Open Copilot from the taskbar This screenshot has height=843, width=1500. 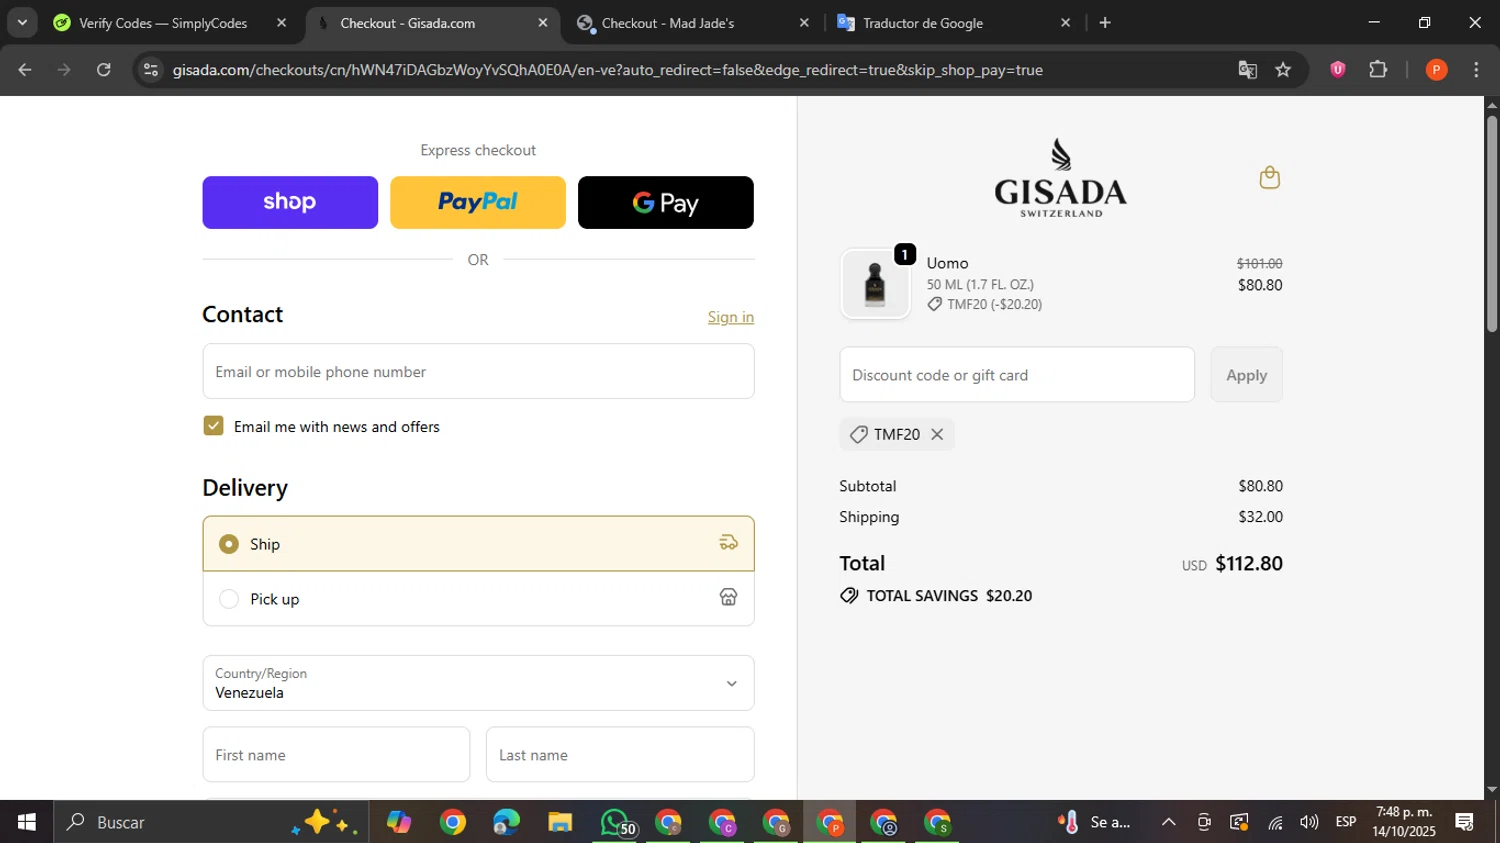(399, 822)
